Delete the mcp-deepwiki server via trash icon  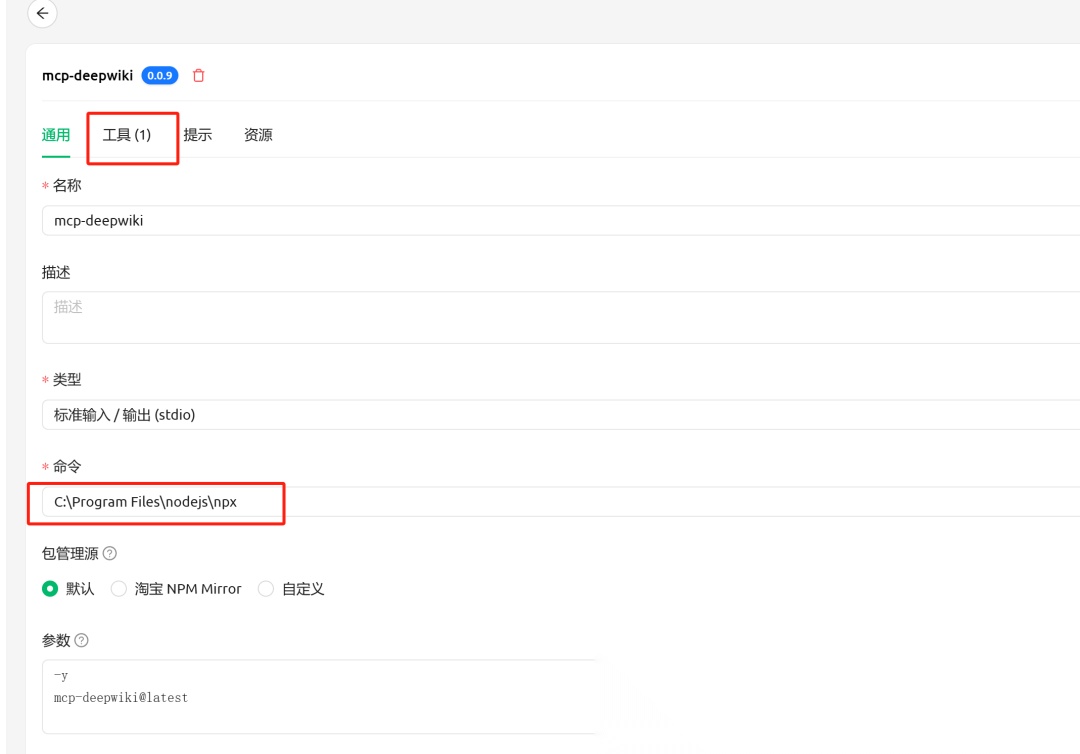(x=198, y=76)
